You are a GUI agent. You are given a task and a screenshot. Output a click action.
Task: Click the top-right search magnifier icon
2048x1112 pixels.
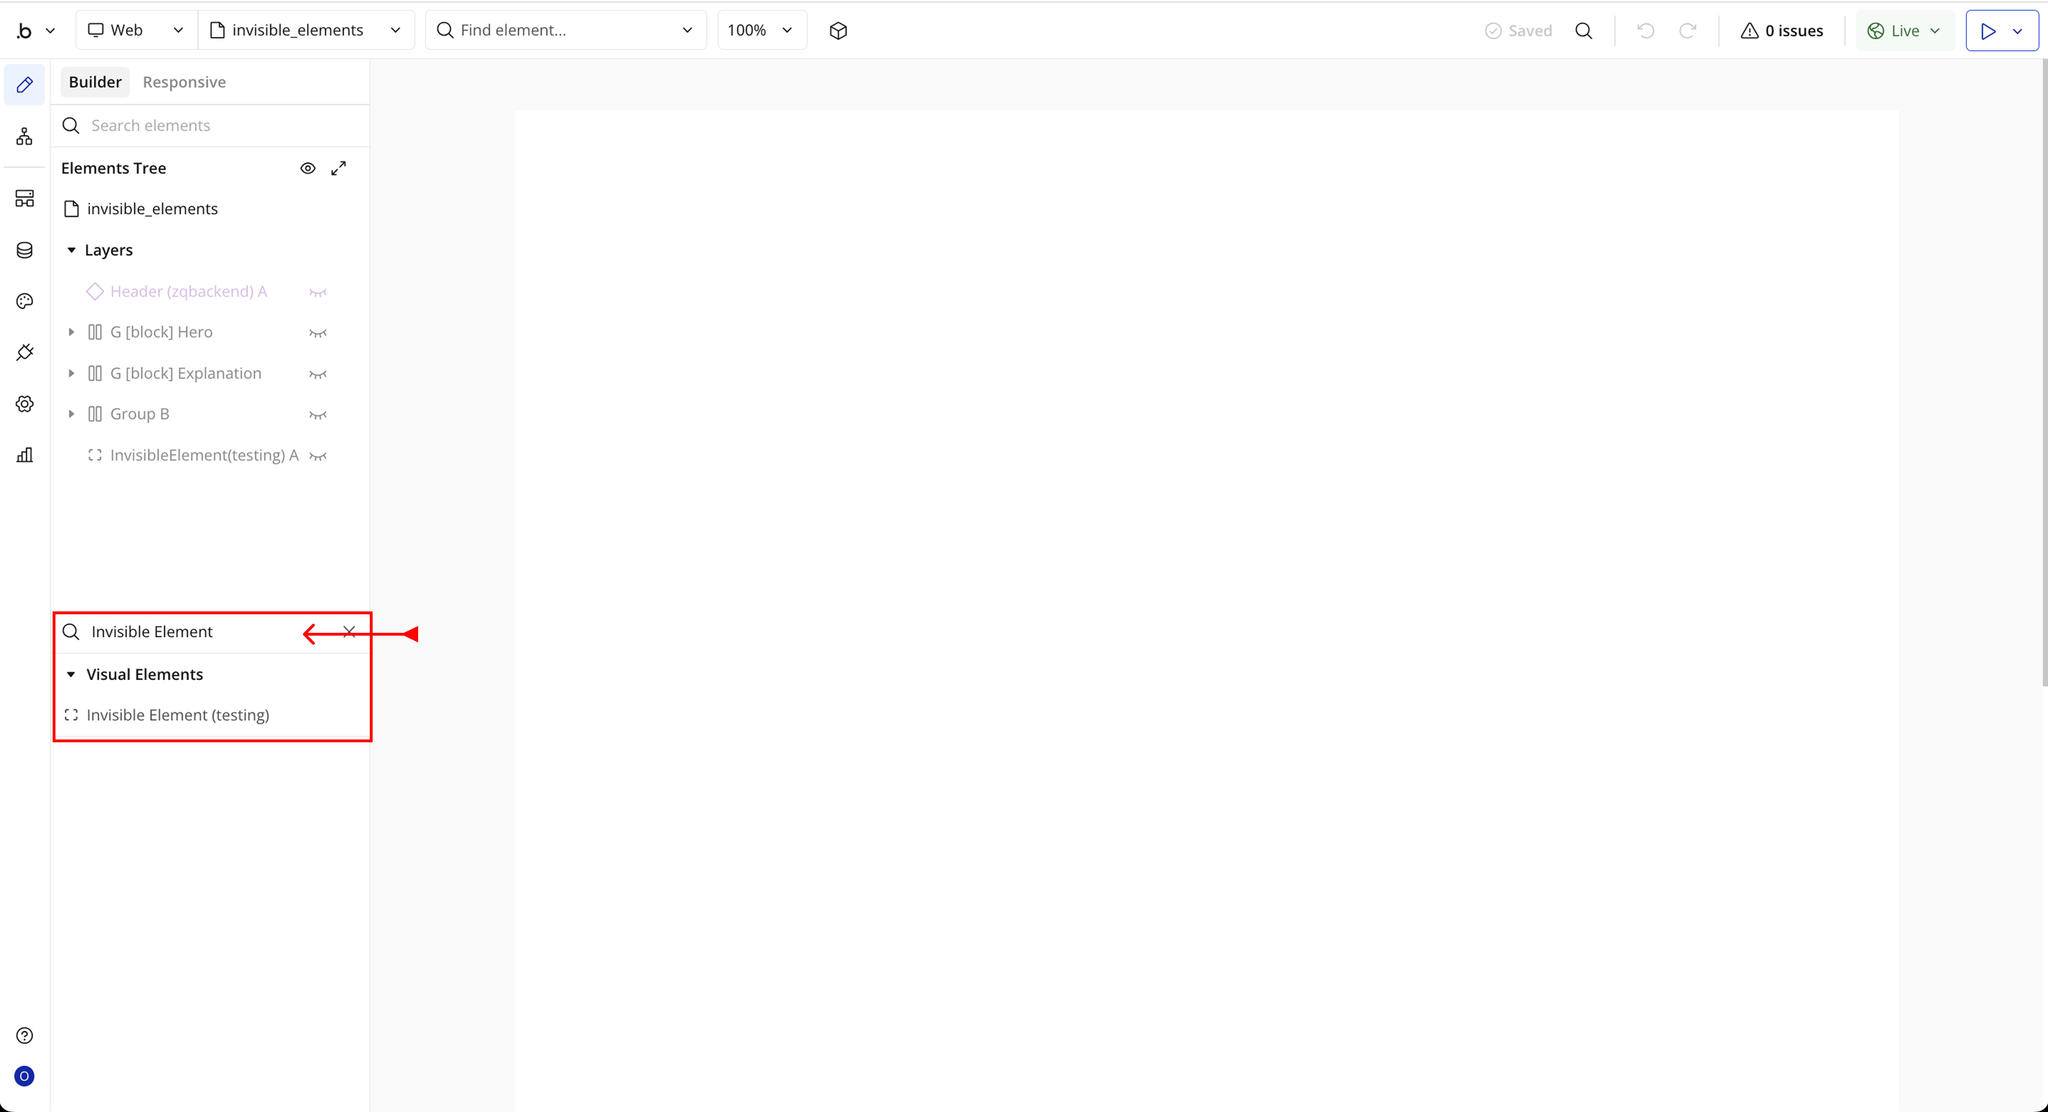1583,31
